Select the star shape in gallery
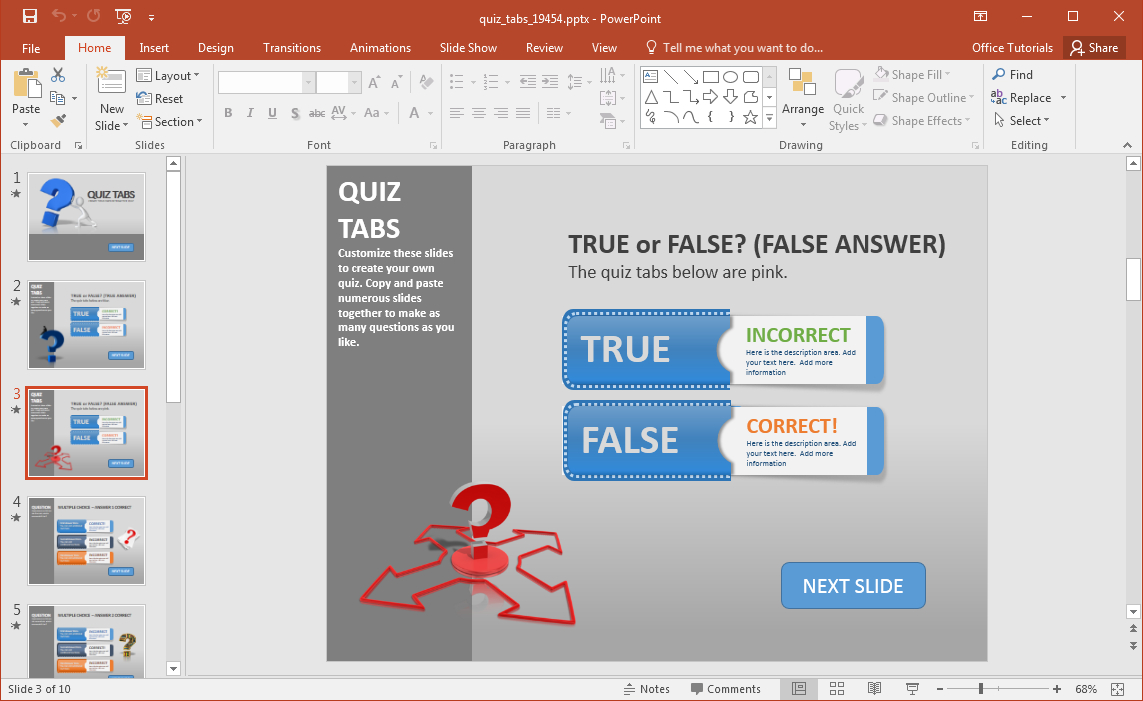The width and height of the screenshot is (1143, 701). point(750,117)
